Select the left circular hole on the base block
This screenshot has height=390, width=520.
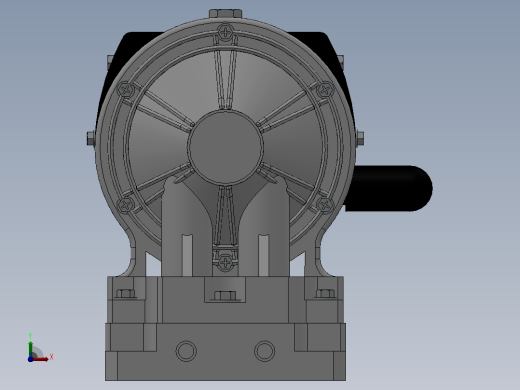coord(186,351)
